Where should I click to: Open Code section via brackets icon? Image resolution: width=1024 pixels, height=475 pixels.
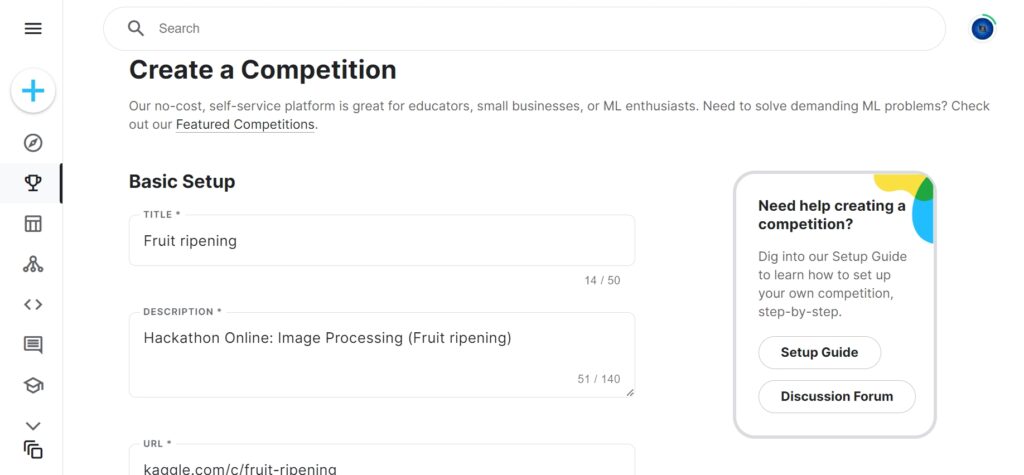pyautogui.click(x=33, y=305)
